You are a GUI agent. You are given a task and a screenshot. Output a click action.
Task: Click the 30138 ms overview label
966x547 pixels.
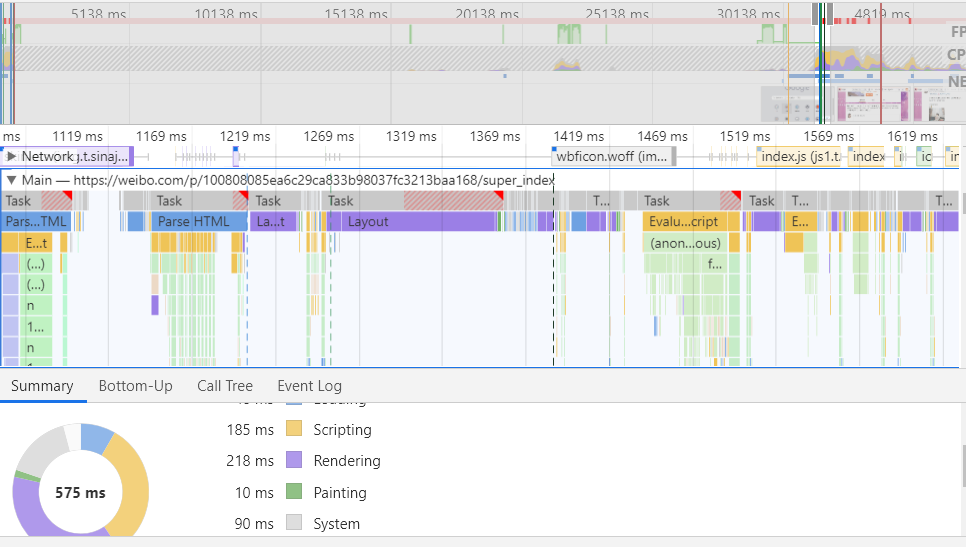click(748, 13)
